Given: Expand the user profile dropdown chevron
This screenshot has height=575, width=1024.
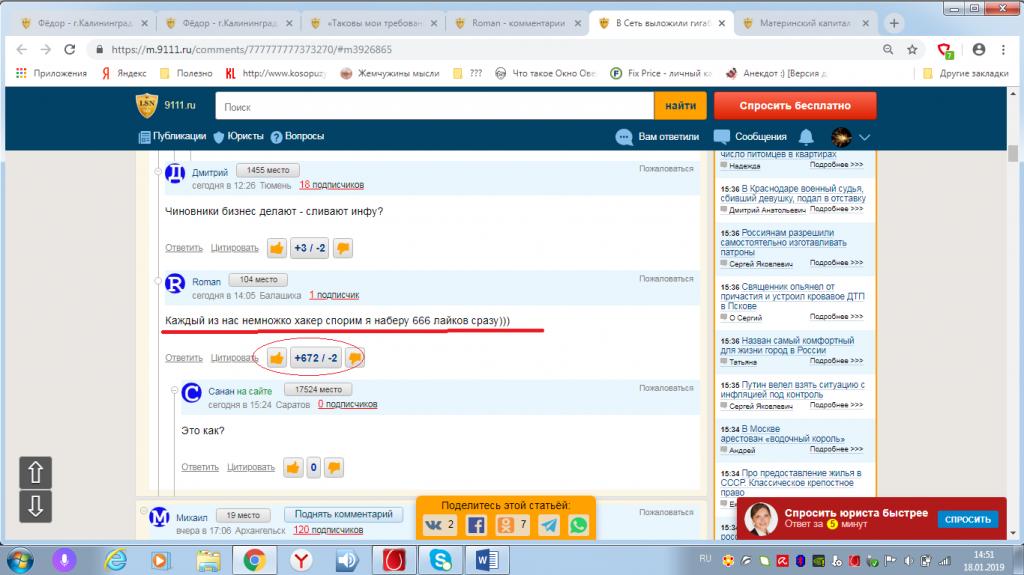Looking at the screenshot, I should [865, 137].
